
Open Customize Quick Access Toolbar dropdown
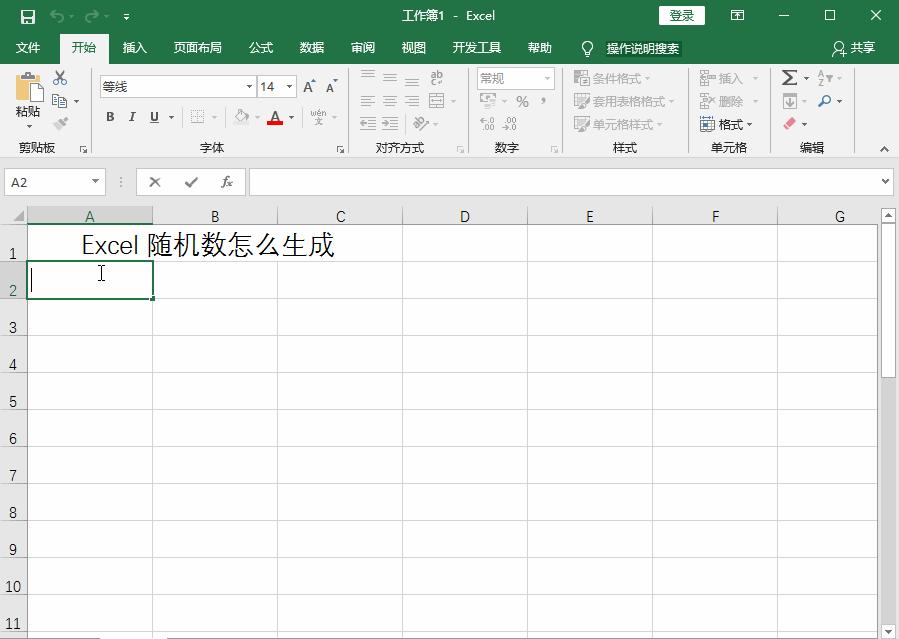click(126, 17)
